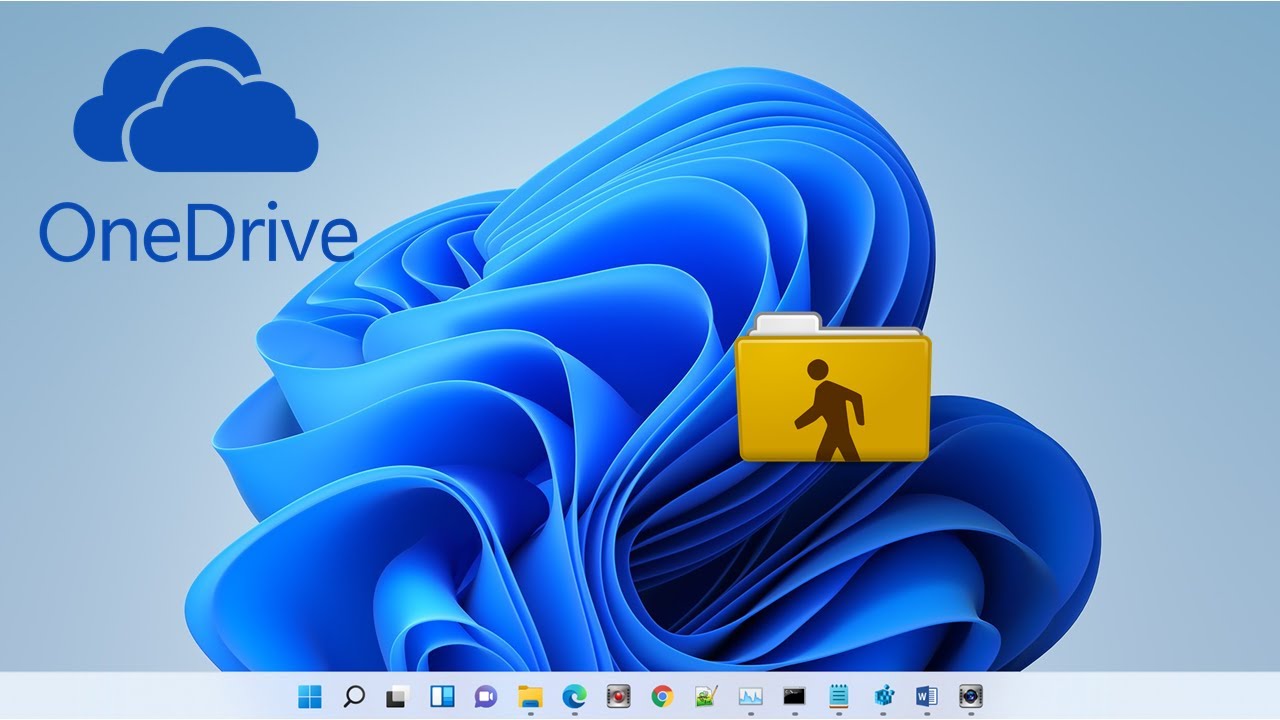The image size is (1280, 720).
Task: Launch Teams Chat from taskbar
Action: [x=486, y=696]
